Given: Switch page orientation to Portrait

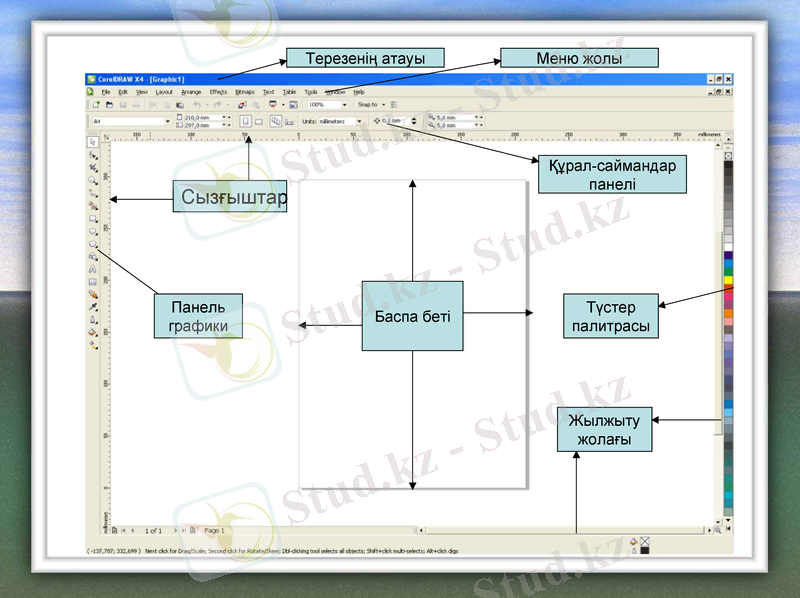Looking at the screenshot, I should point(245,121).
